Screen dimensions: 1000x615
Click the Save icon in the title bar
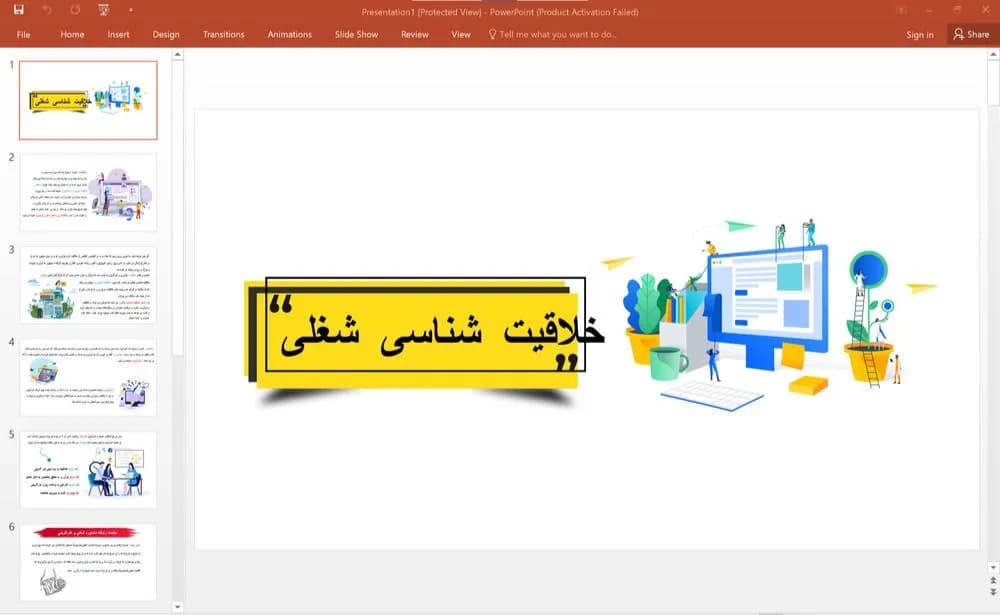pos(18,10)
